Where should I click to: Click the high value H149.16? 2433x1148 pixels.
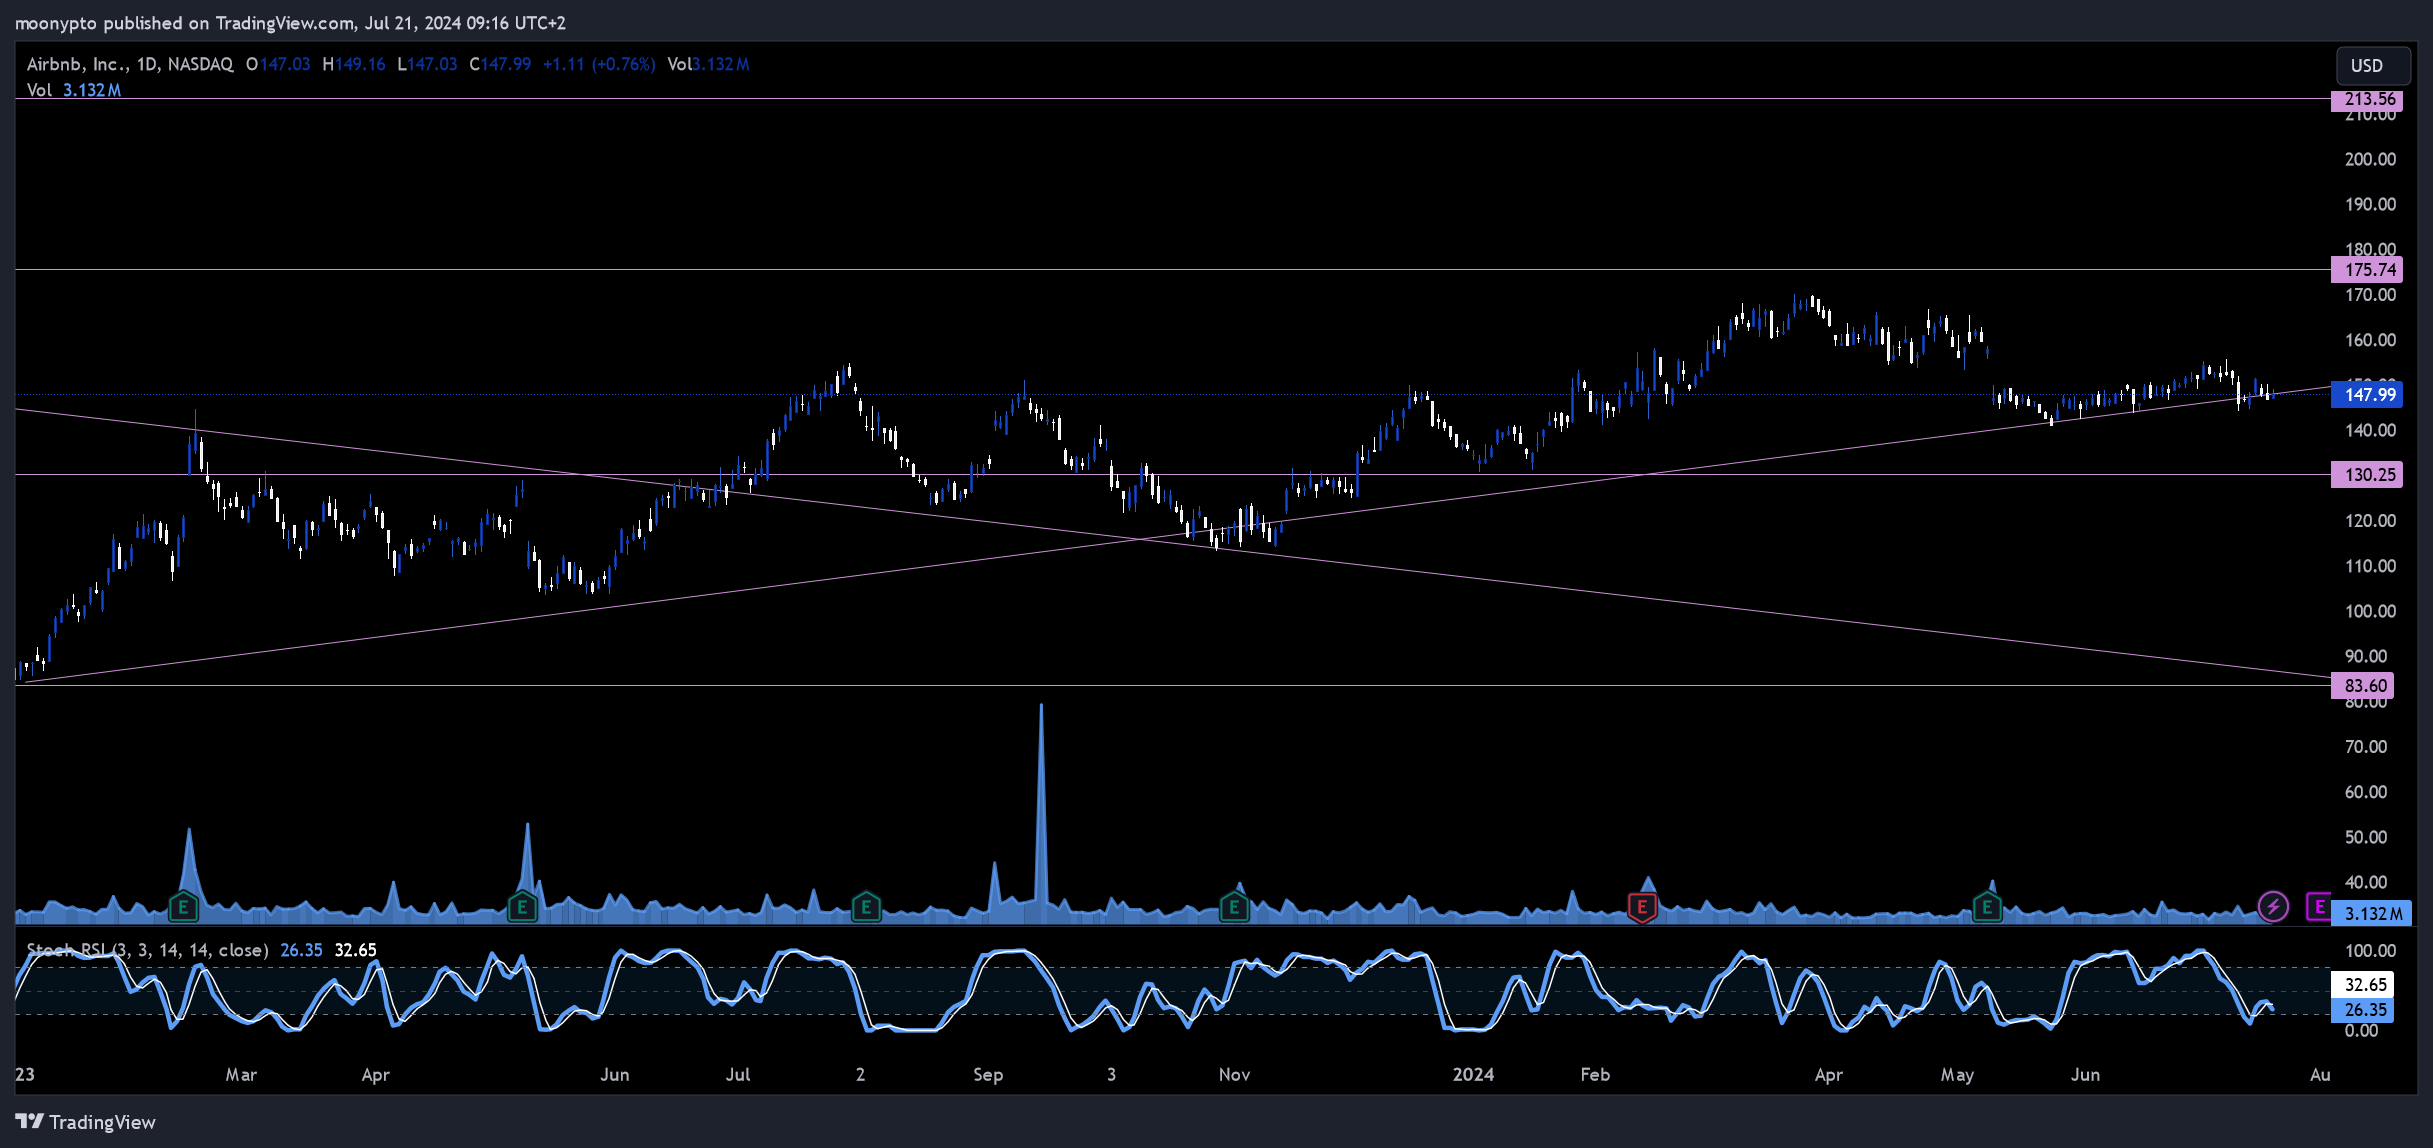click(354, 64)
